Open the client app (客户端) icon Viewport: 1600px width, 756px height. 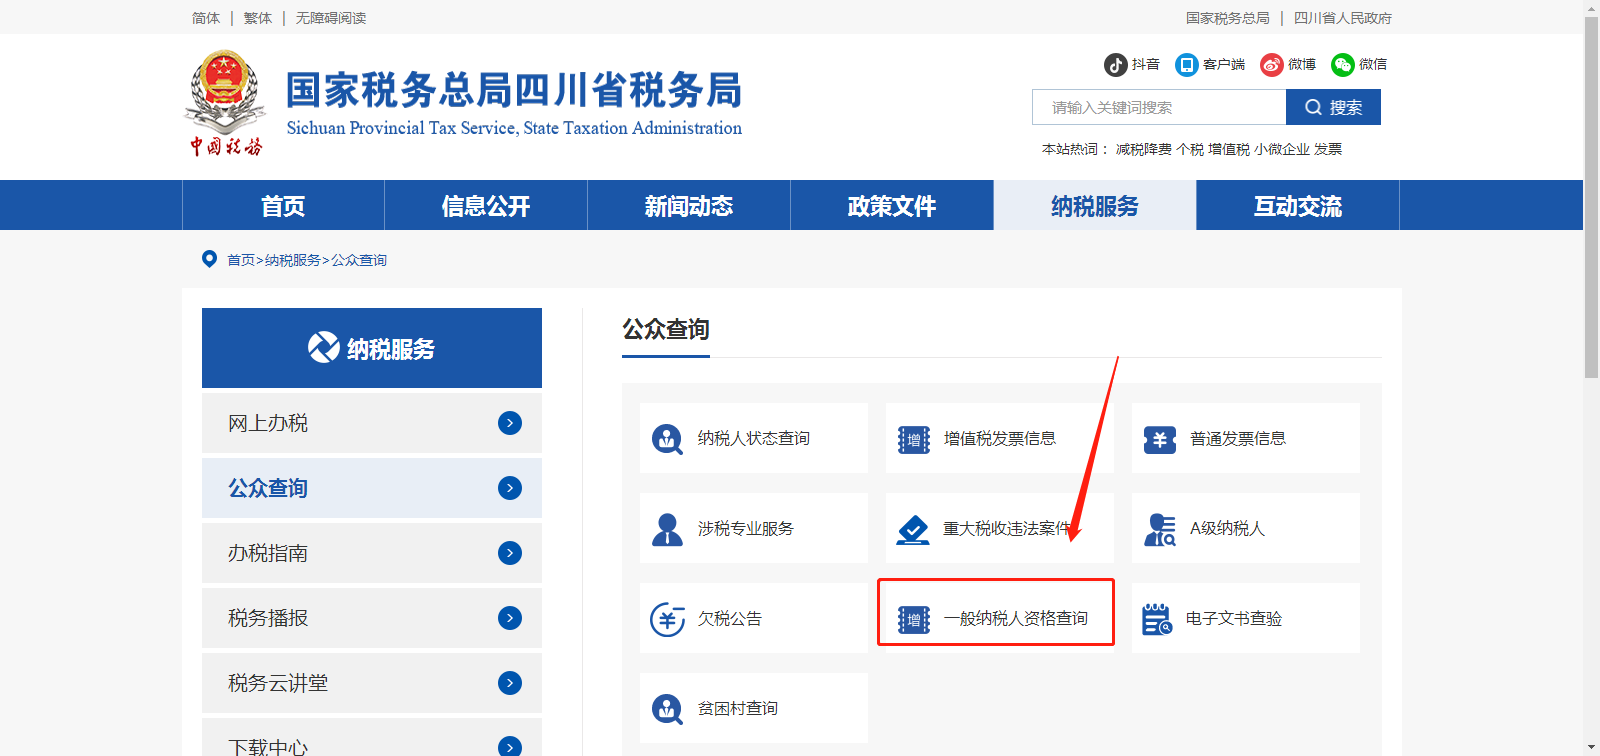(1186, 65)
